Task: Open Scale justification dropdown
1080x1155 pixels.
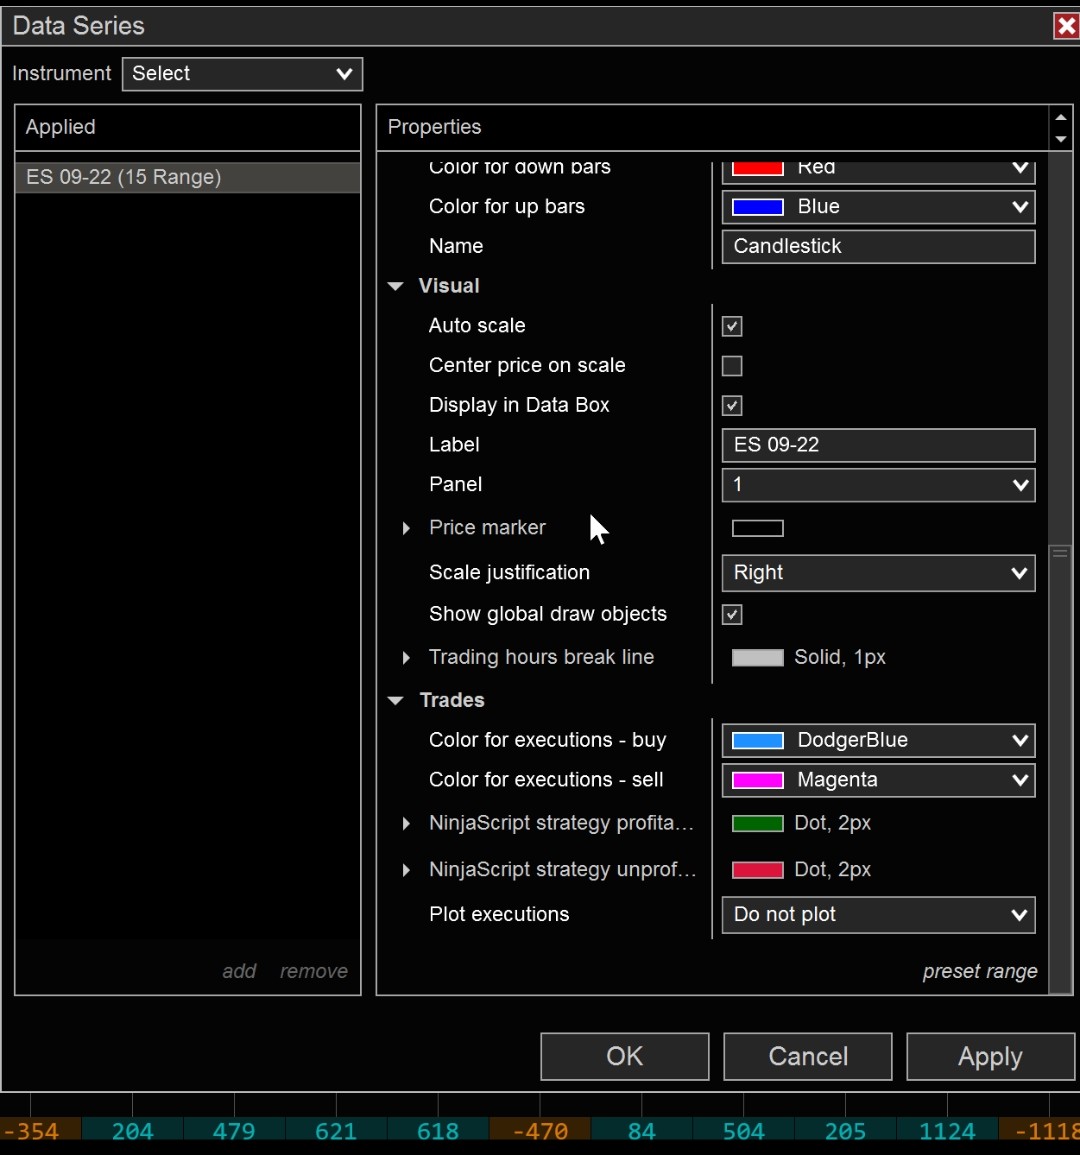Action: pyautogui.click(x=878, y=573)
